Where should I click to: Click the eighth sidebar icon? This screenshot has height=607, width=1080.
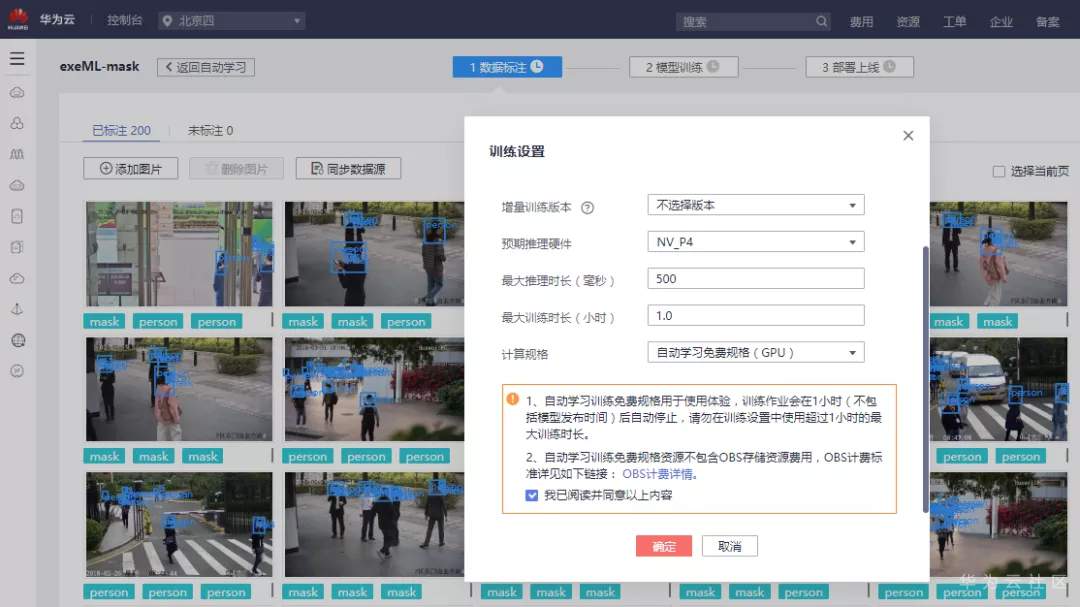coord(17,309)
